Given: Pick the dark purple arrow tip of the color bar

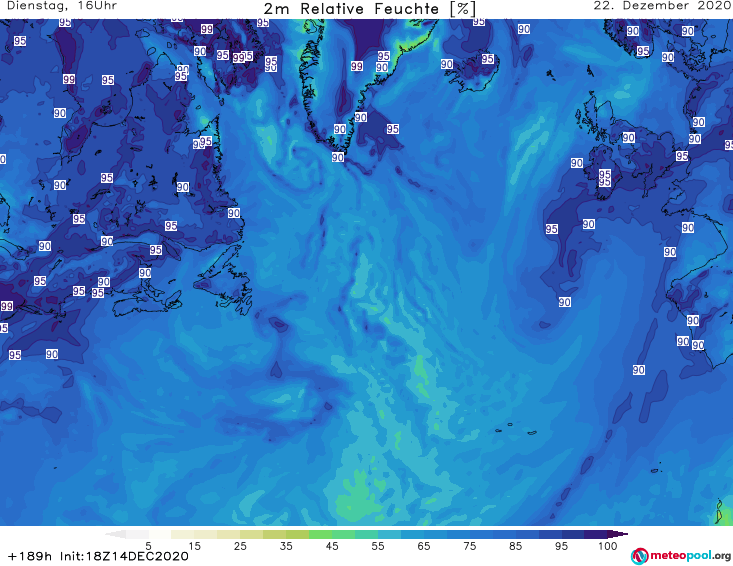Looking at the screenshot, I should coord(619,534).
